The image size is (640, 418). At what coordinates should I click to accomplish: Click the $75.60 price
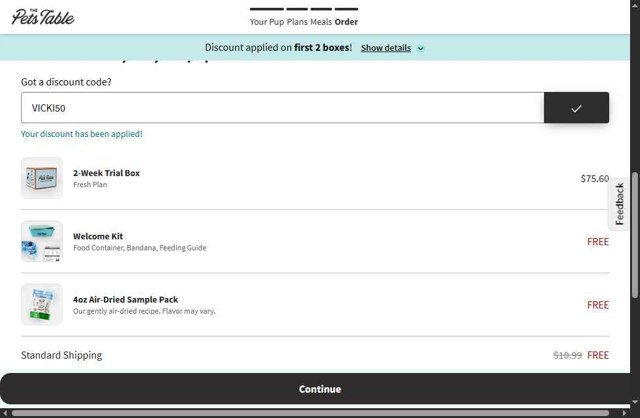click(595, 178)
